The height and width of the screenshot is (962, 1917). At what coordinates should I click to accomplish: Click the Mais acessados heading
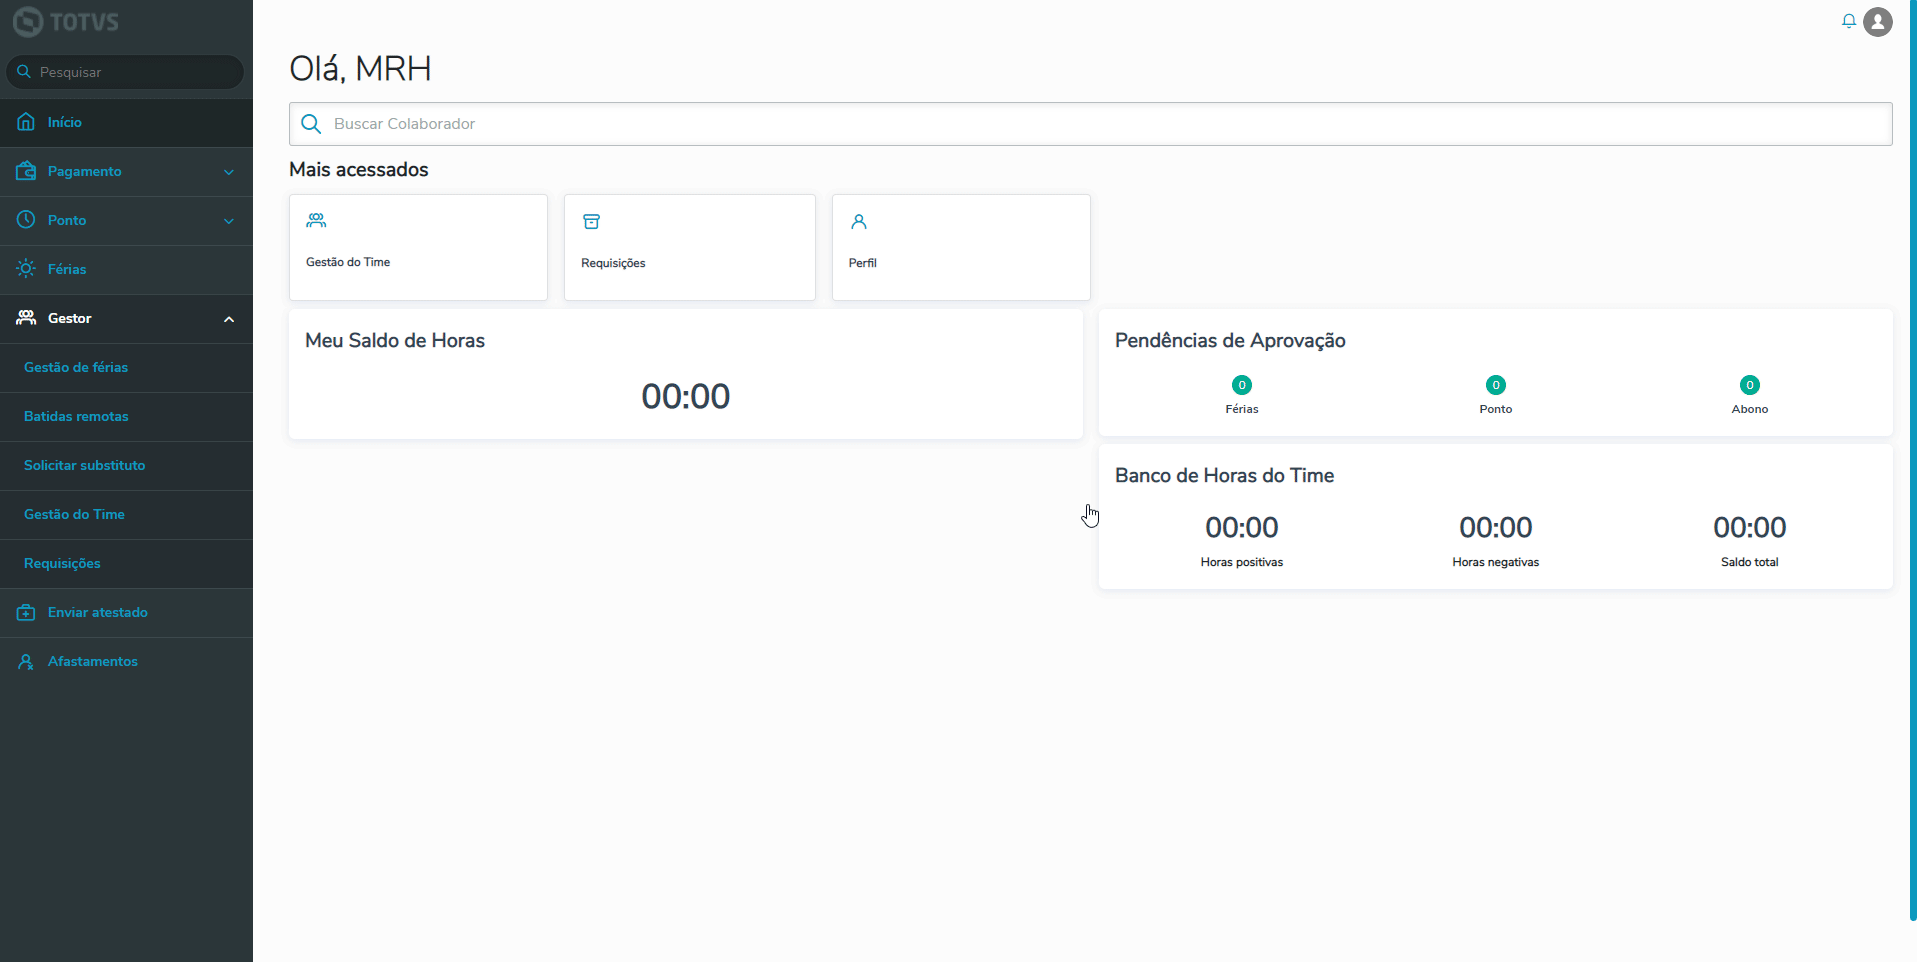pos(359,169)
